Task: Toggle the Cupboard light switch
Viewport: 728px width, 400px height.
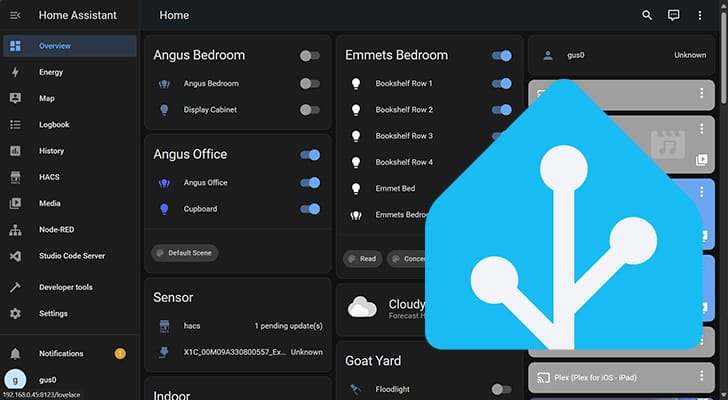Action: click(310, 209)
